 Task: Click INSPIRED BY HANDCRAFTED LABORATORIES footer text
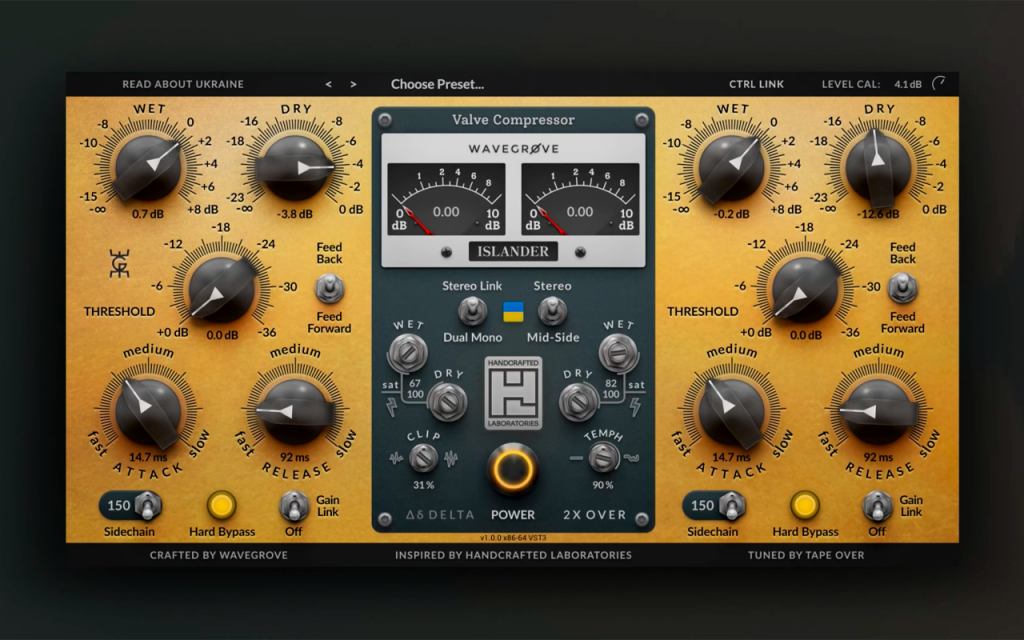[513, 555]
